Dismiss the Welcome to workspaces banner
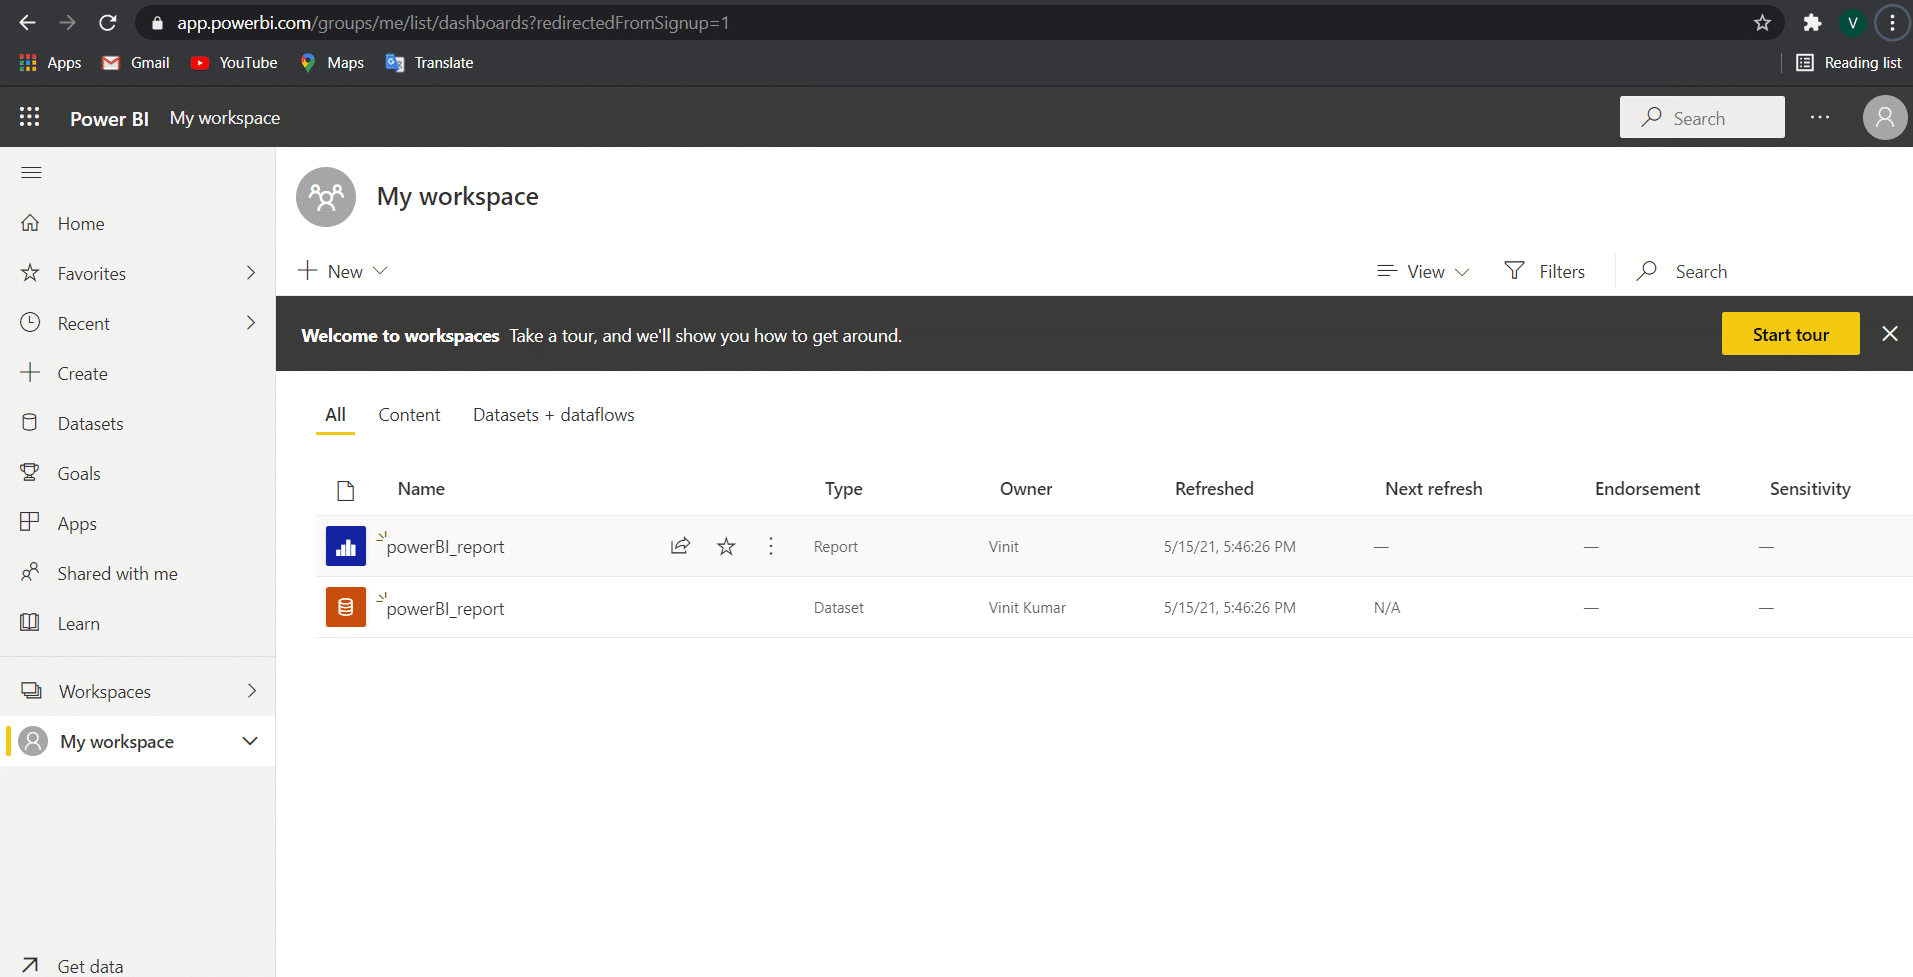 1889,334
